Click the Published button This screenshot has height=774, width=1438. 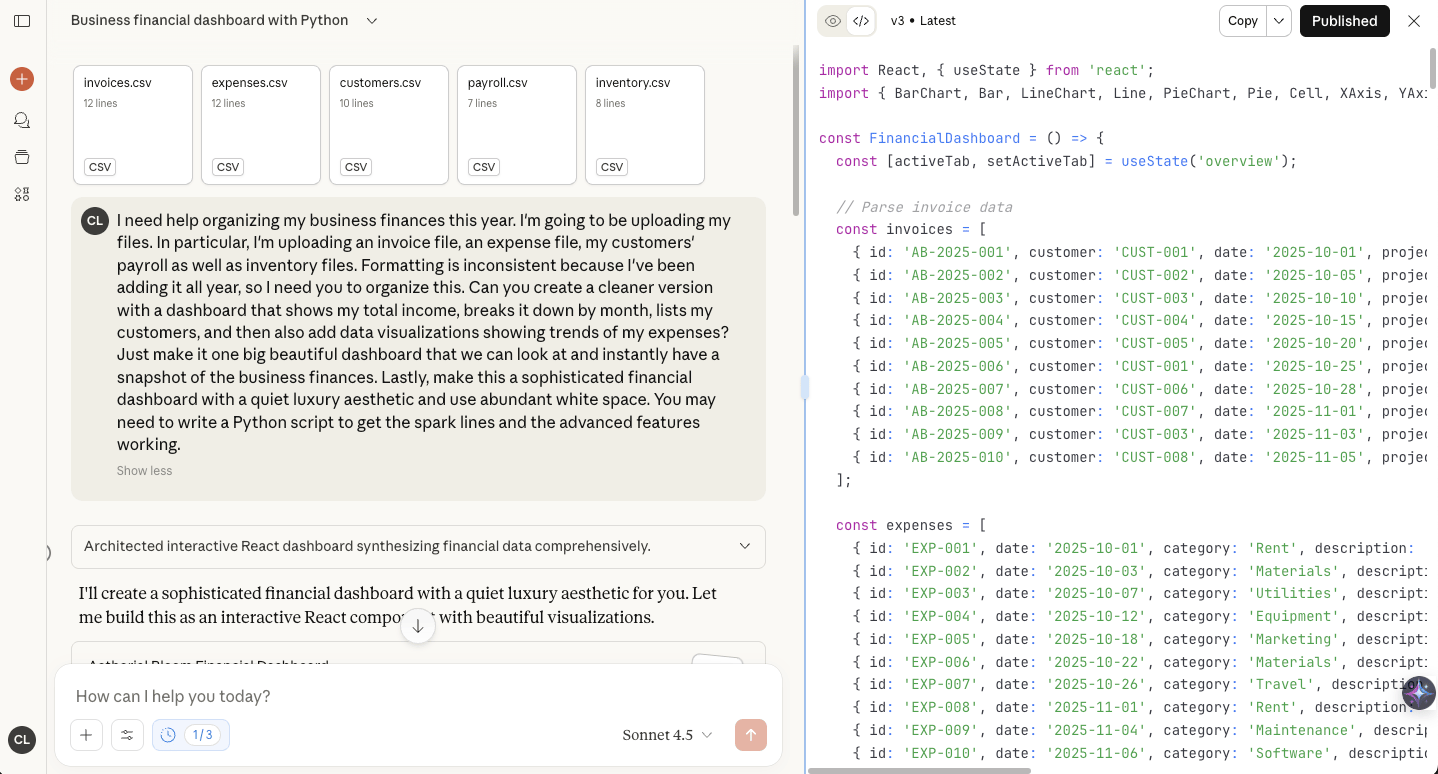coord(1344,21)
